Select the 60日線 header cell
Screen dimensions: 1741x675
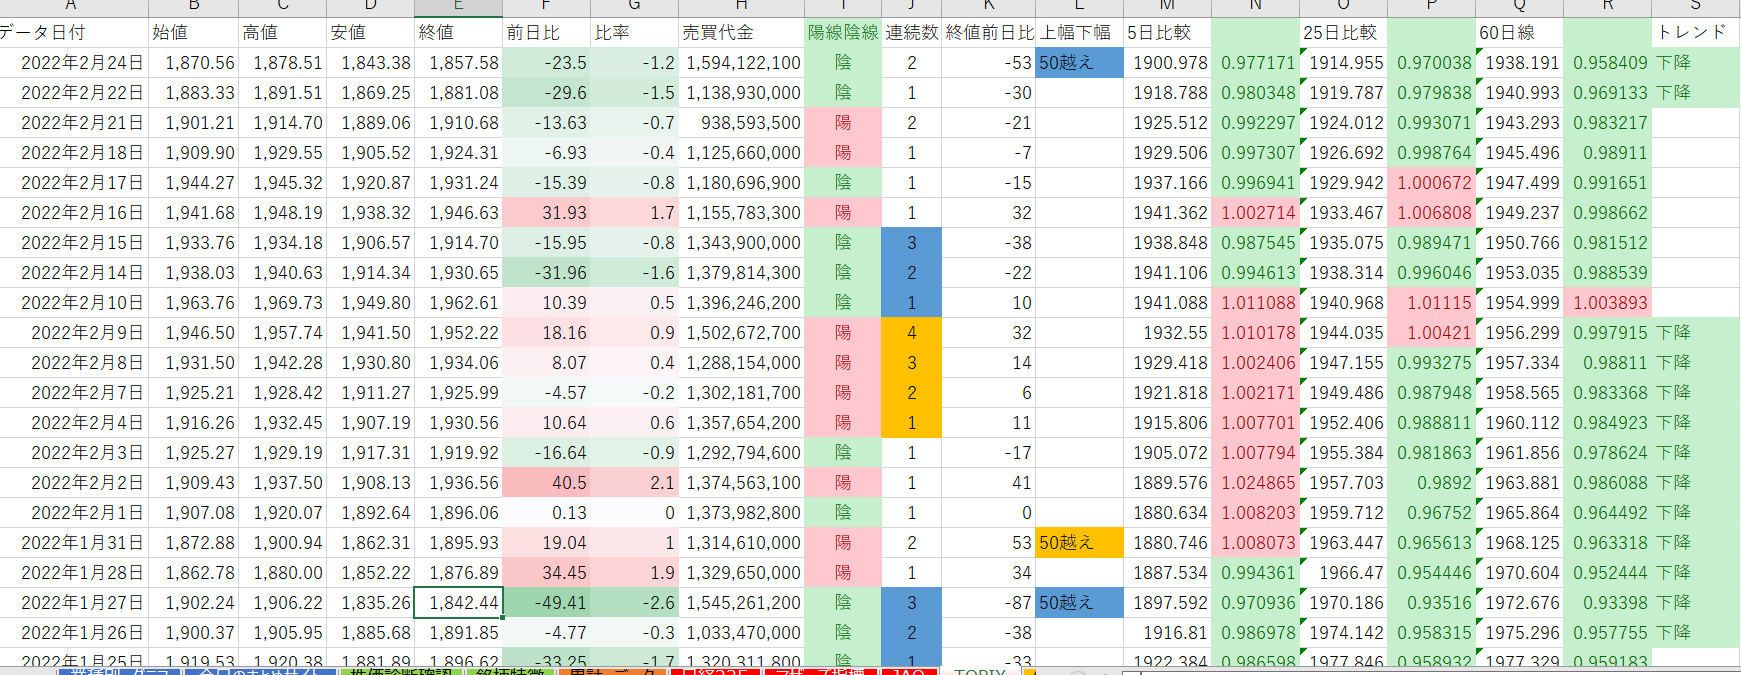point(1518,33)
